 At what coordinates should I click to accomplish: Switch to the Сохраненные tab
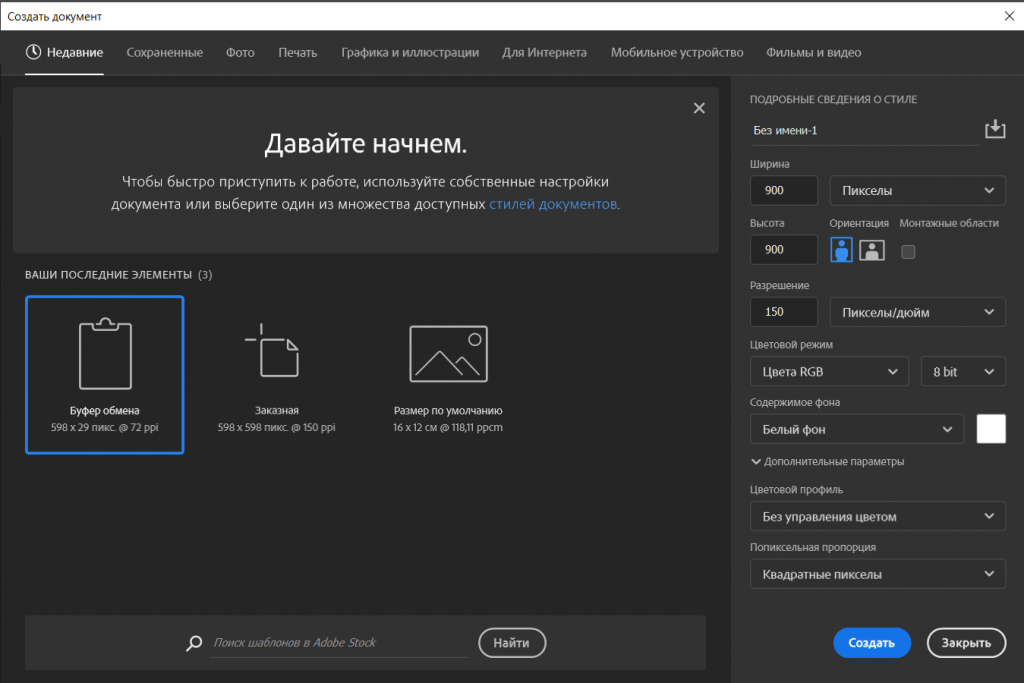click(165, 52)
